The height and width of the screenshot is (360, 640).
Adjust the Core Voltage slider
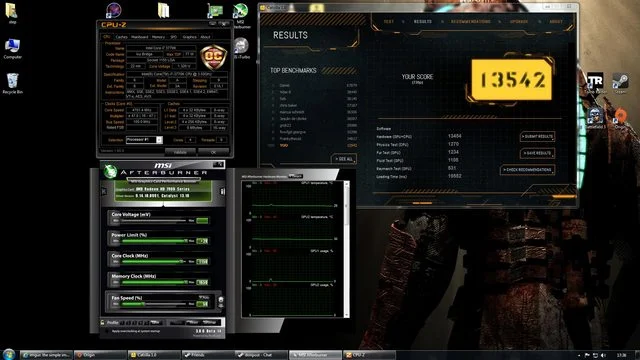[x=153, y=221]
